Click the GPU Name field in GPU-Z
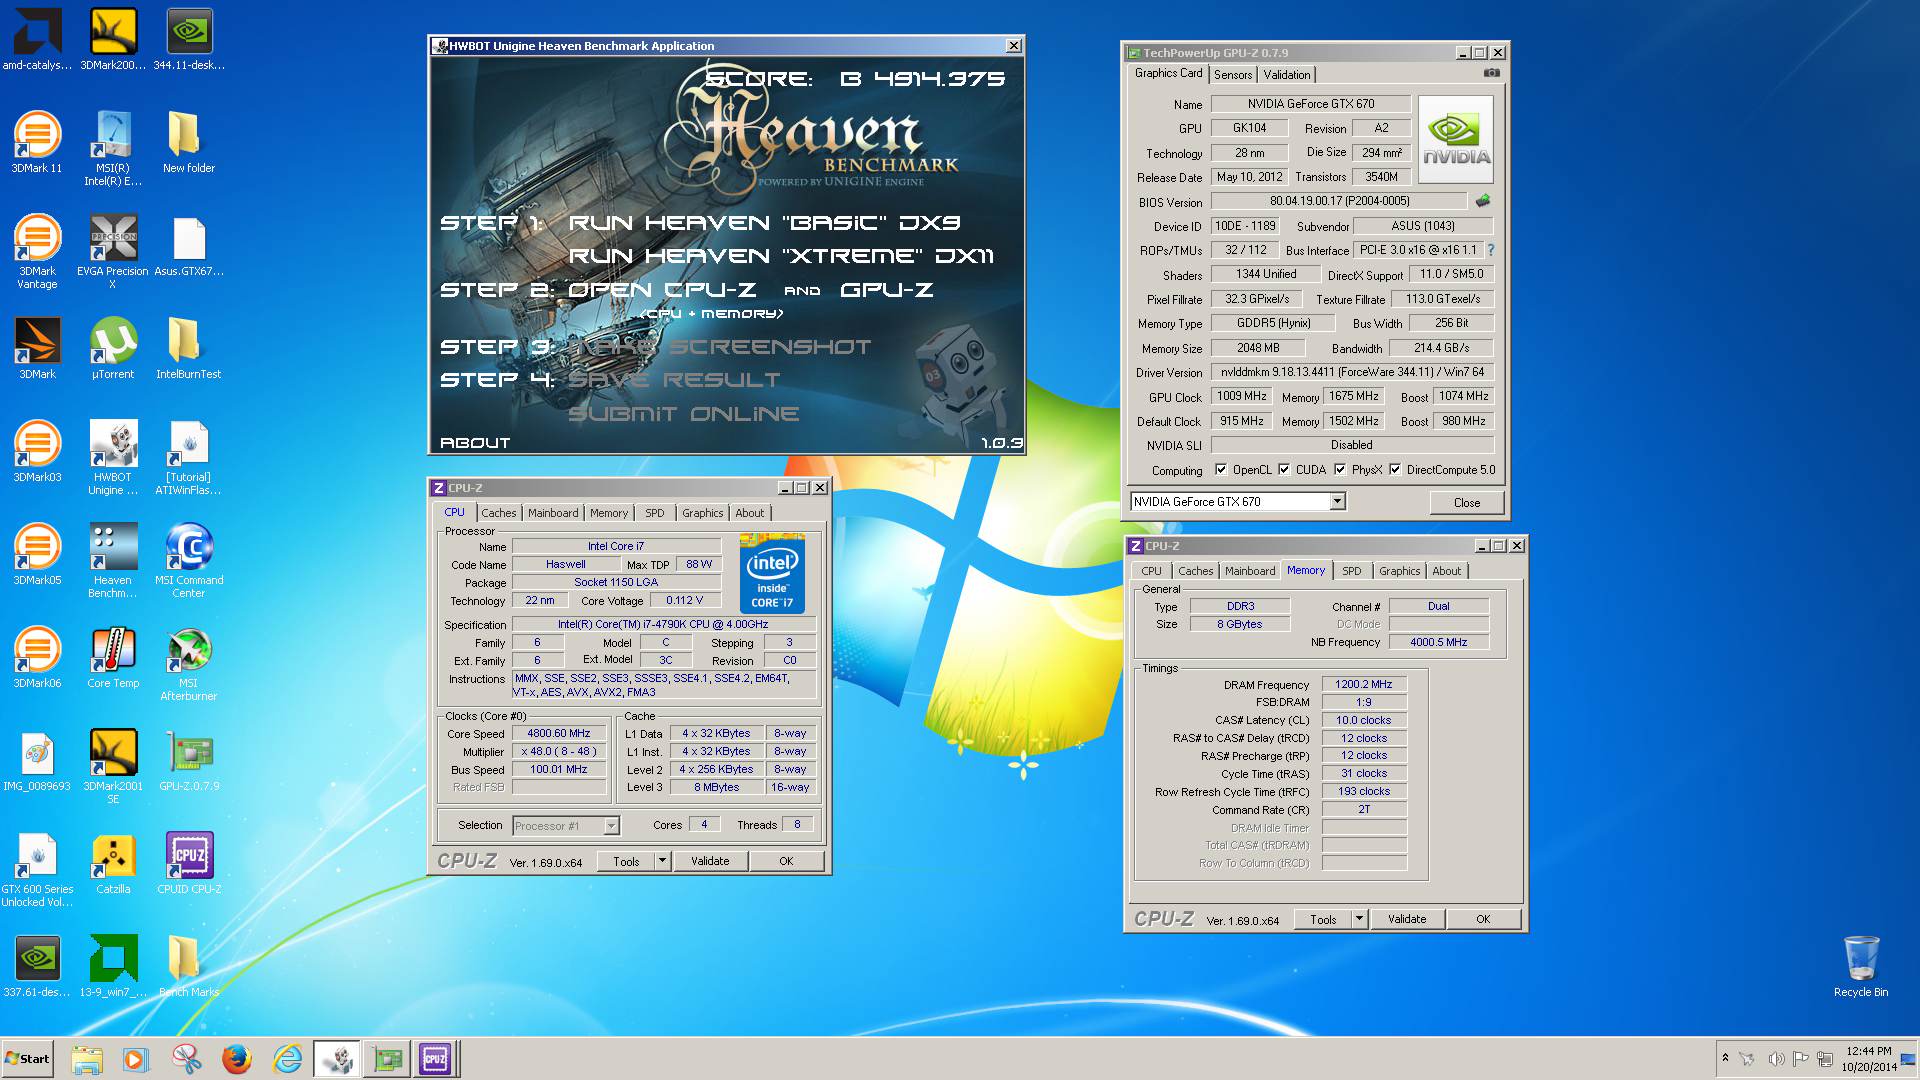The height and width of the screenshot is (1080, 1920). 1310,104
